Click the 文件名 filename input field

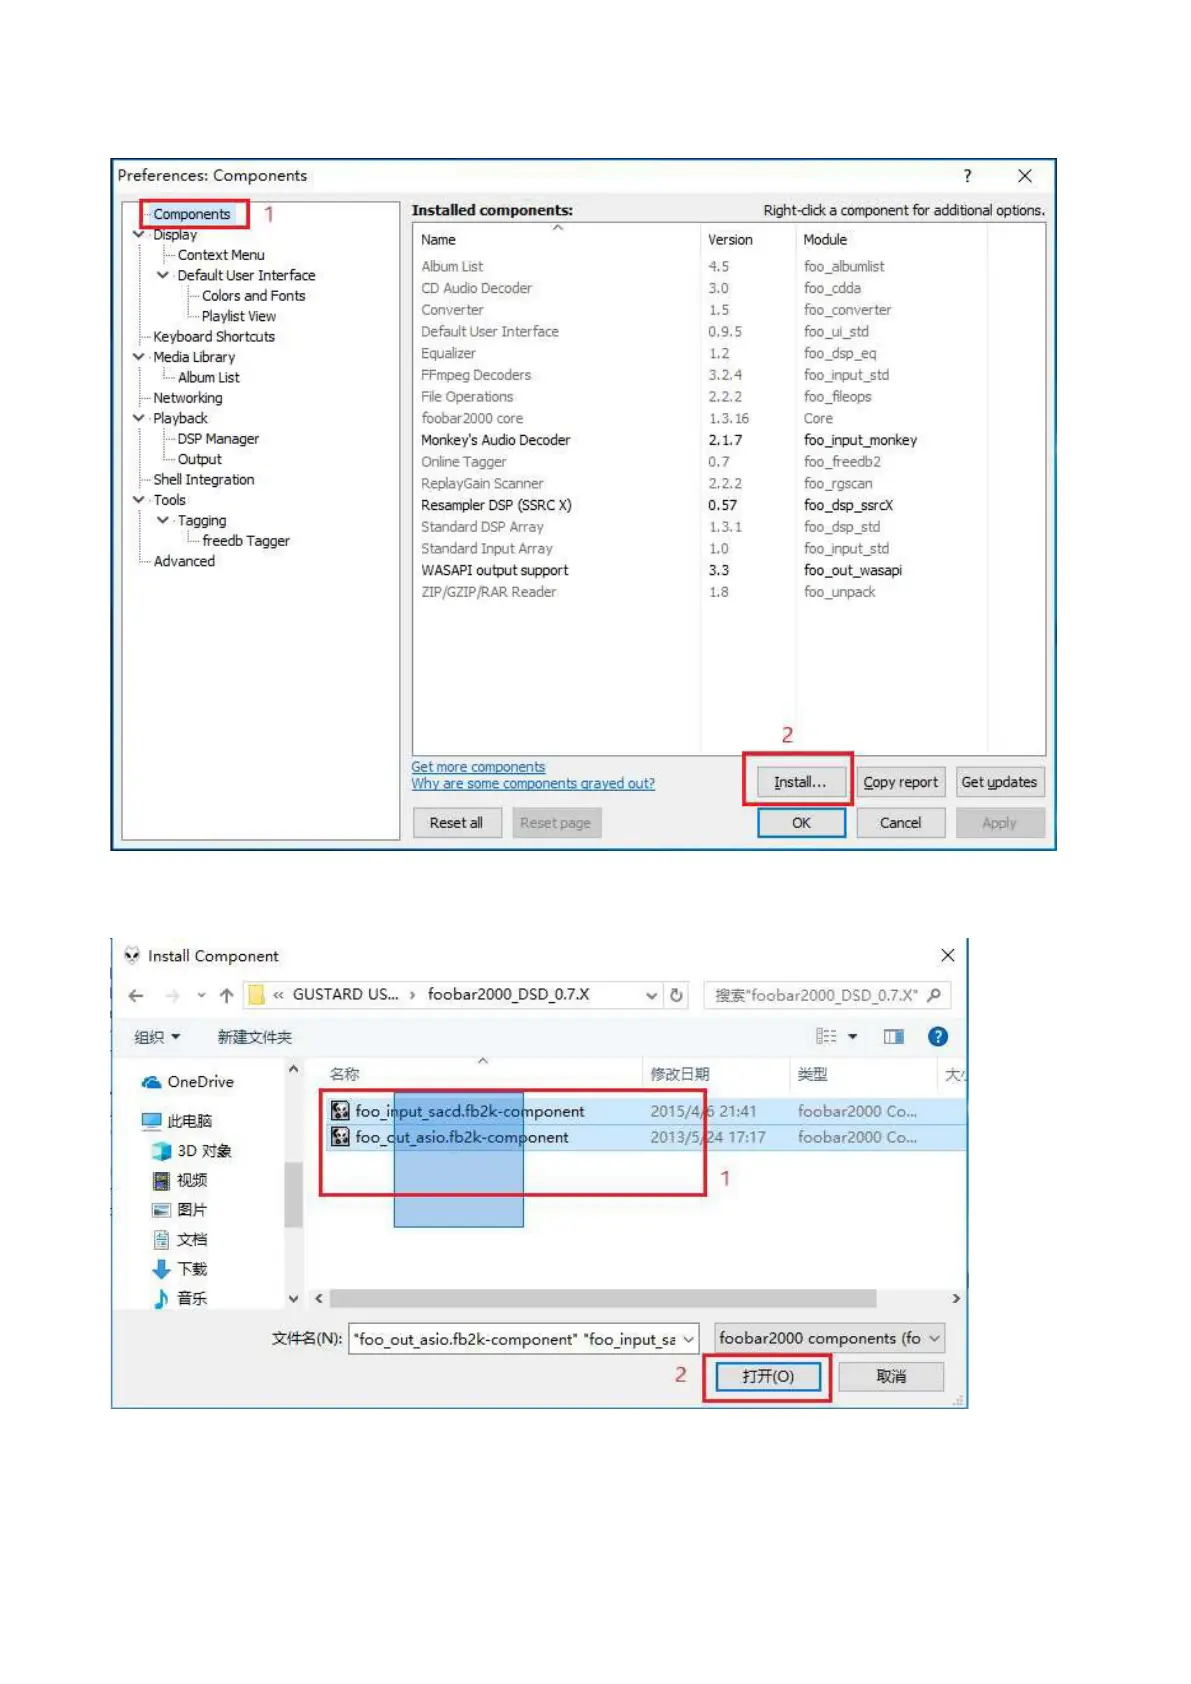[523, 1339]
